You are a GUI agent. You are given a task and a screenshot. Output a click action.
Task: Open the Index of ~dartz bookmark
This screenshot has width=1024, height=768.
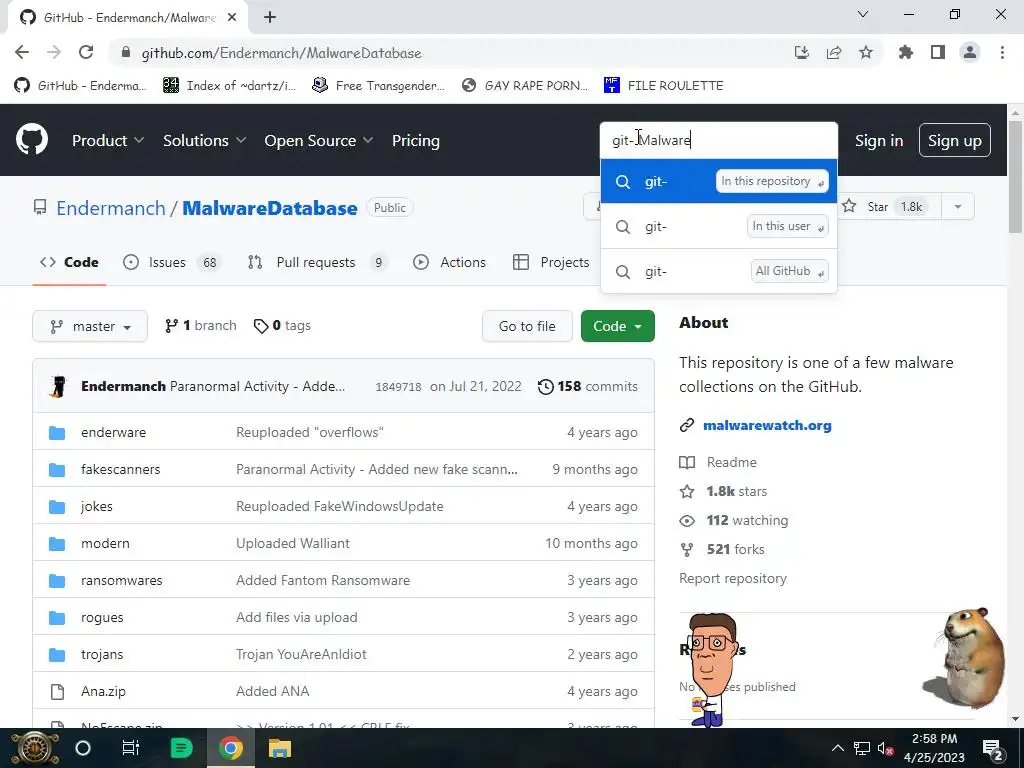tap(230, 85)
